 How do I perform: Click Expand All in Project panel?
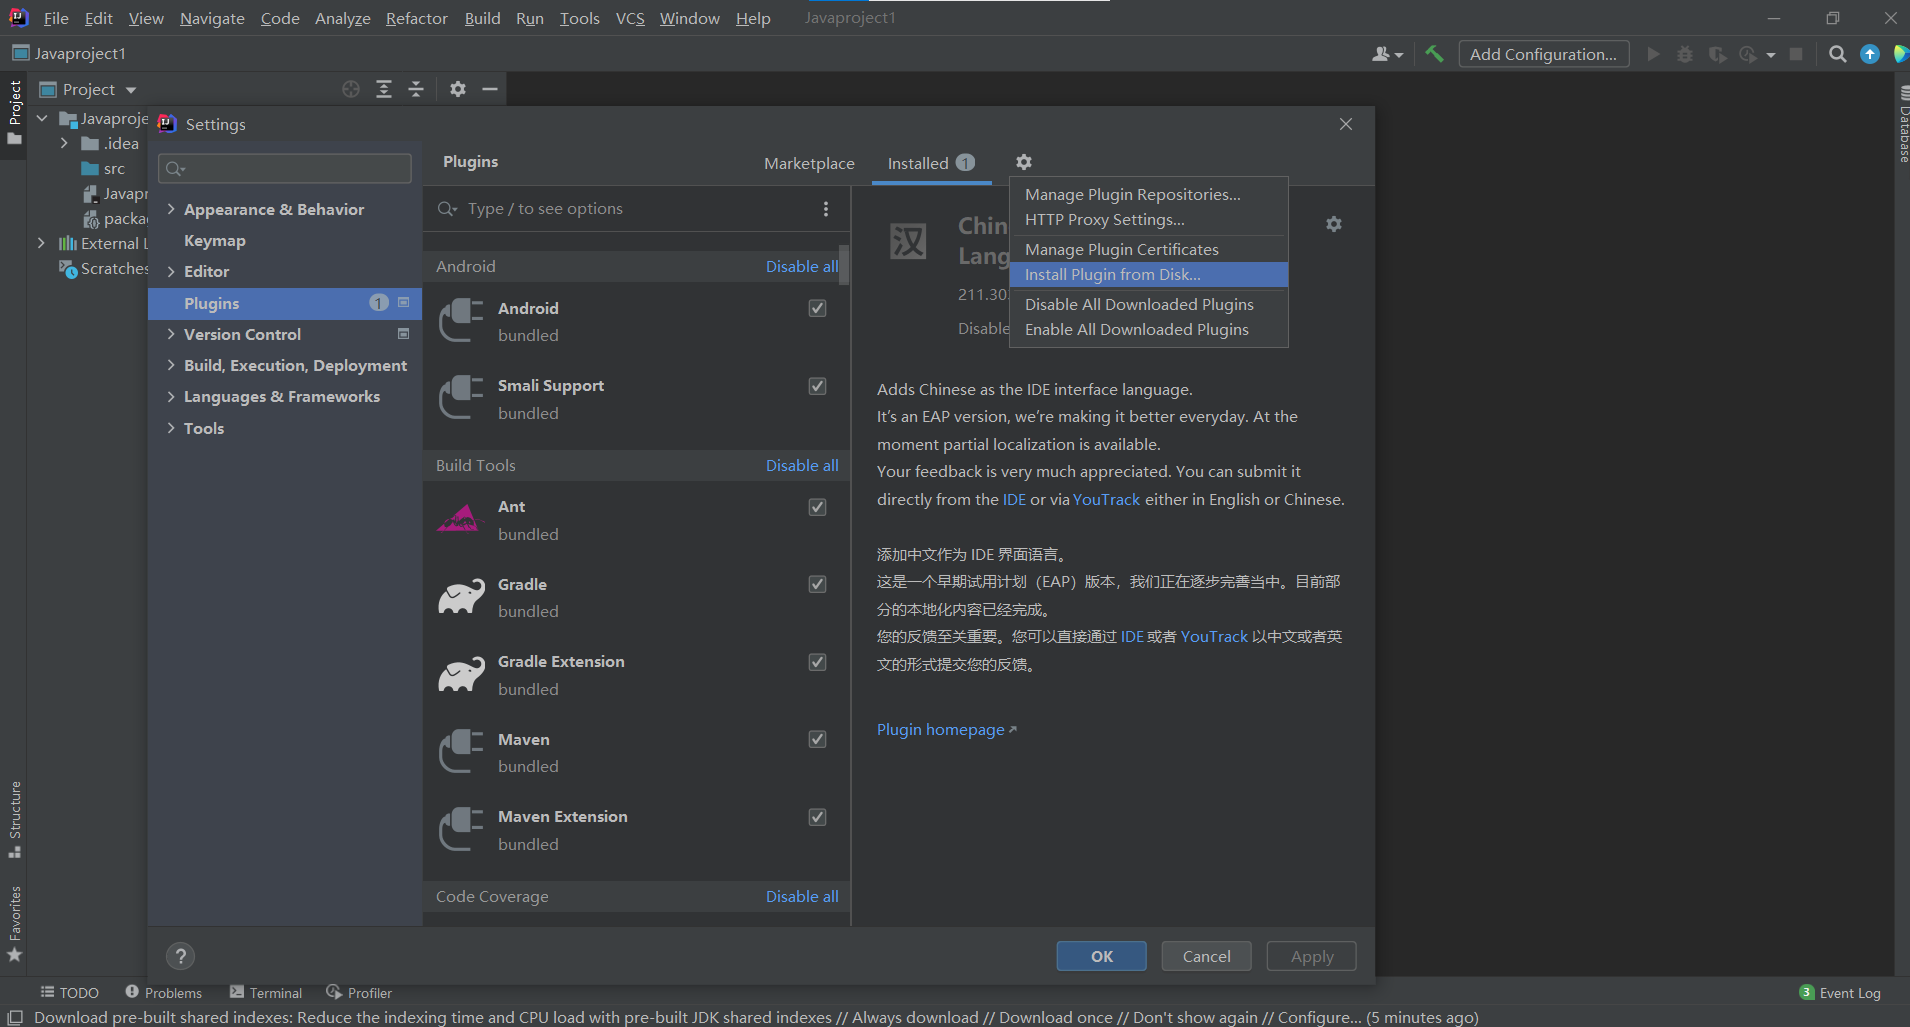(x=384, y=89)
